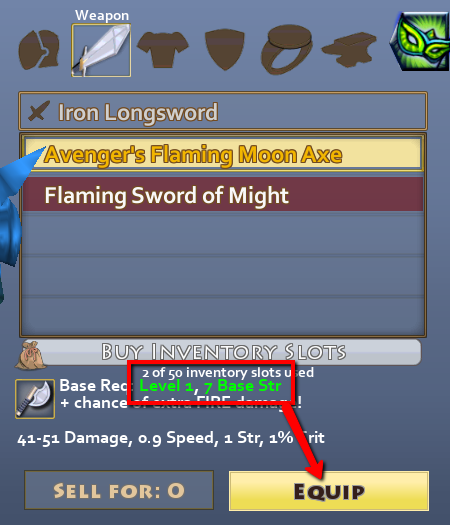The image size is (450, 525).
Task: Select the Weapon sword slot icon
Action: click(x=101, y=50)
